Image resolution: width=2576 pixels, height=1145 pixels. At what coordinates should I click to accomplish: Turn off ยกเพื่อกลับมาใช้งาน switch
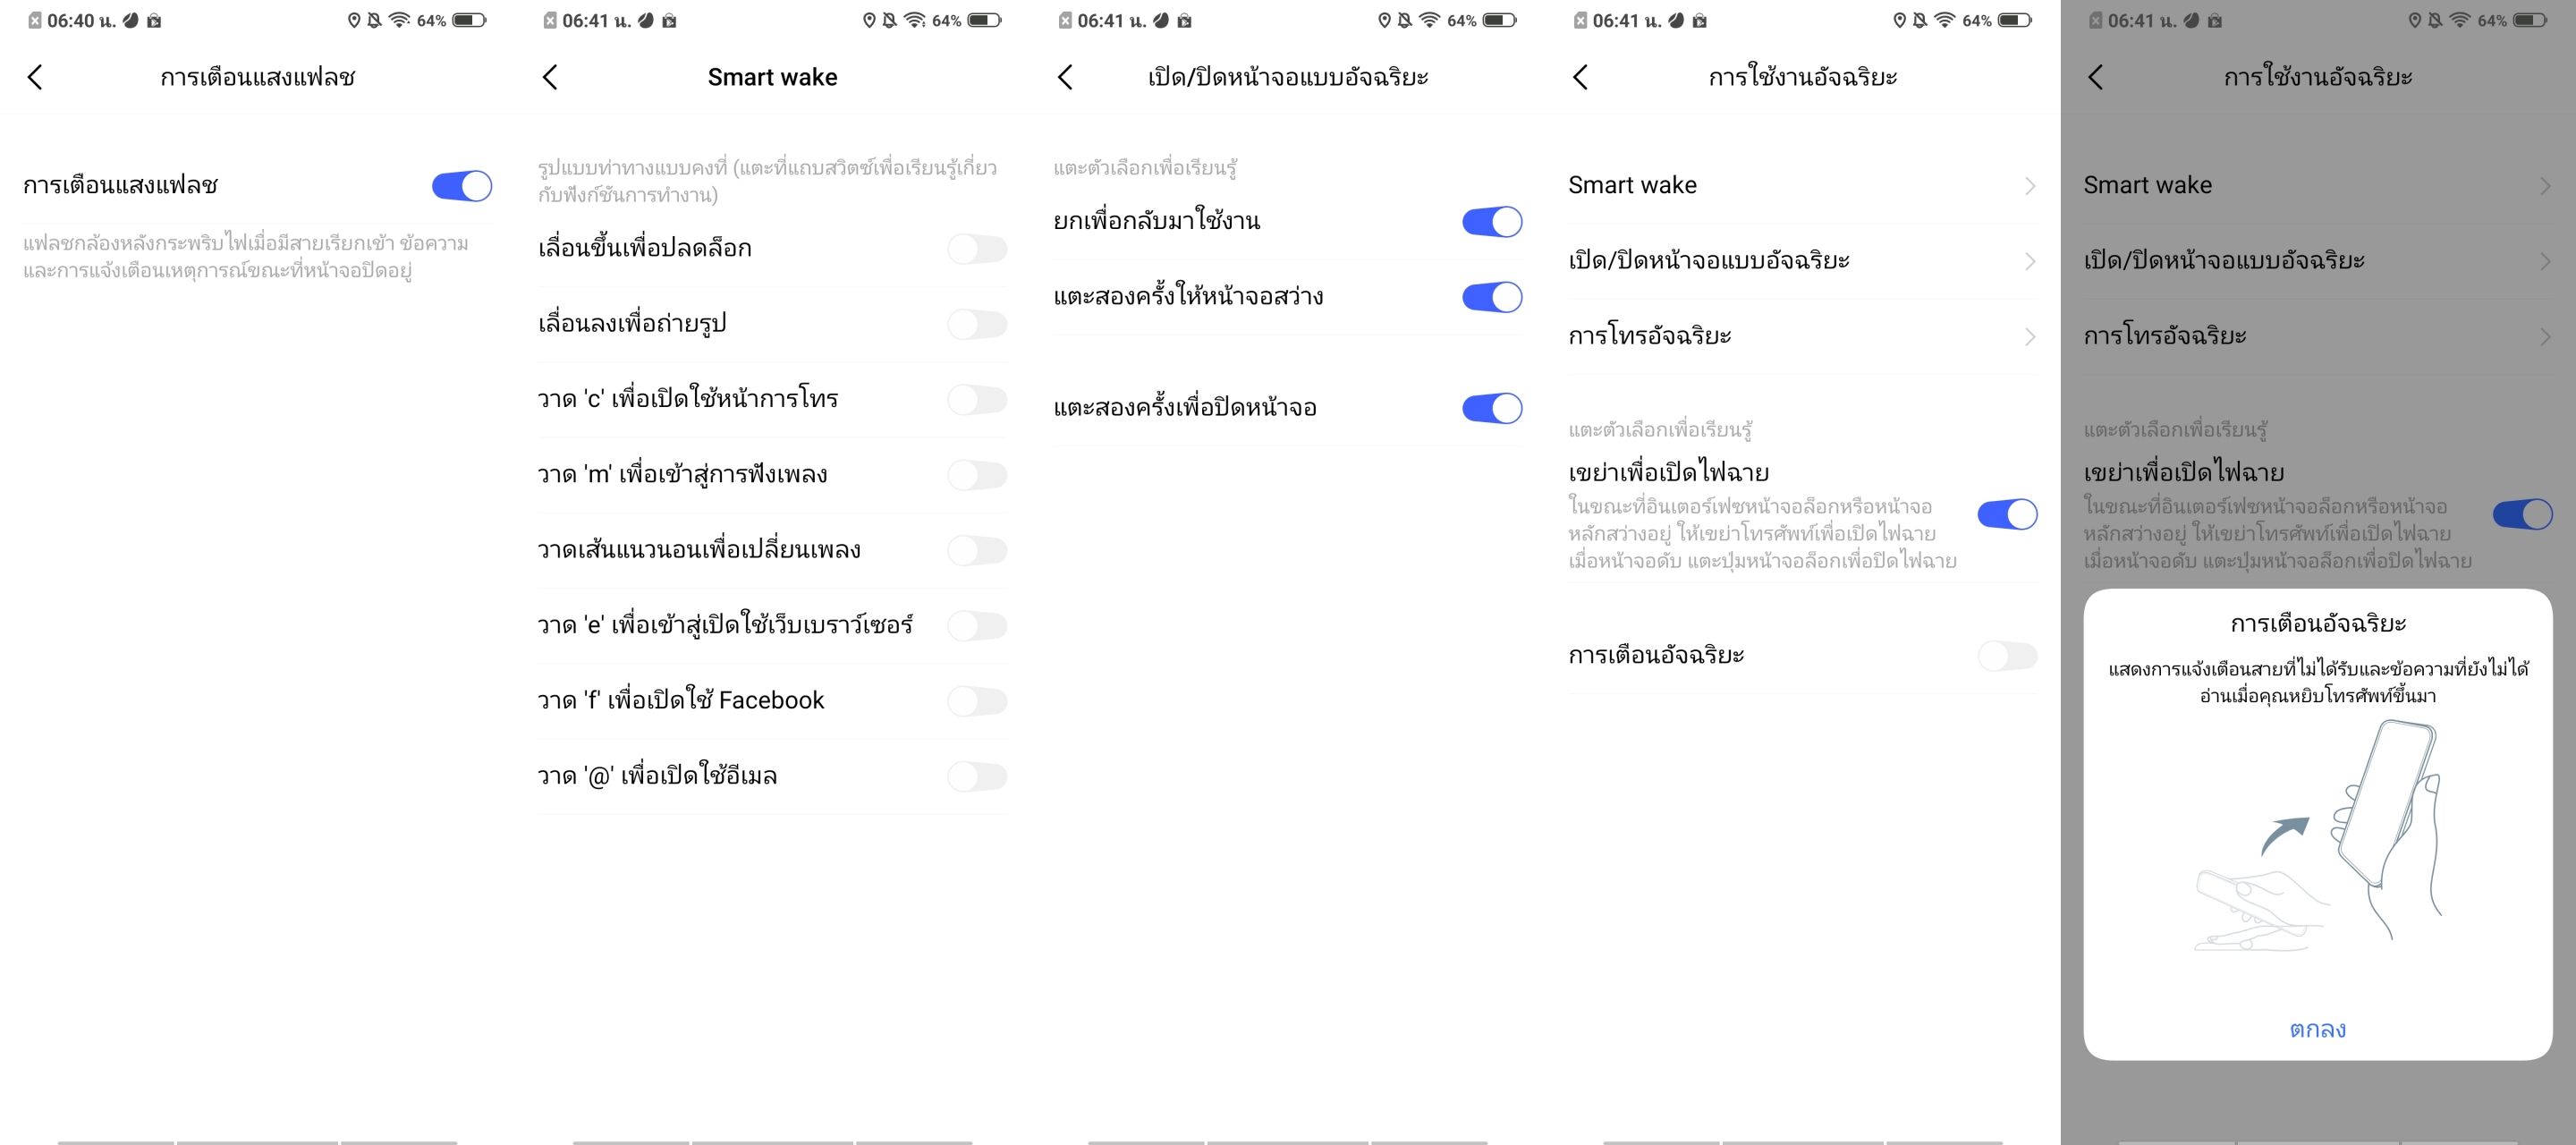1491,222
